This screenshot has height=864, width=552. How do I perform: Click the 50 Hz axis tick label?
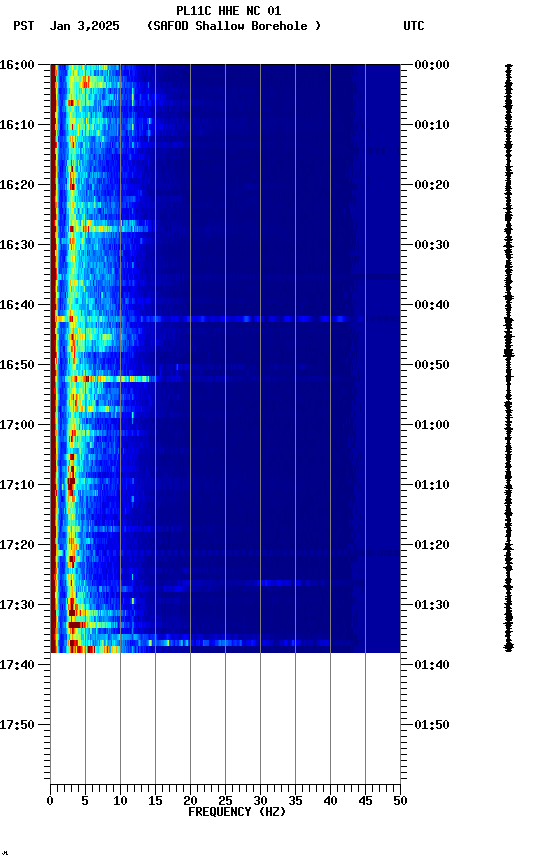click(x=400, y=801)
